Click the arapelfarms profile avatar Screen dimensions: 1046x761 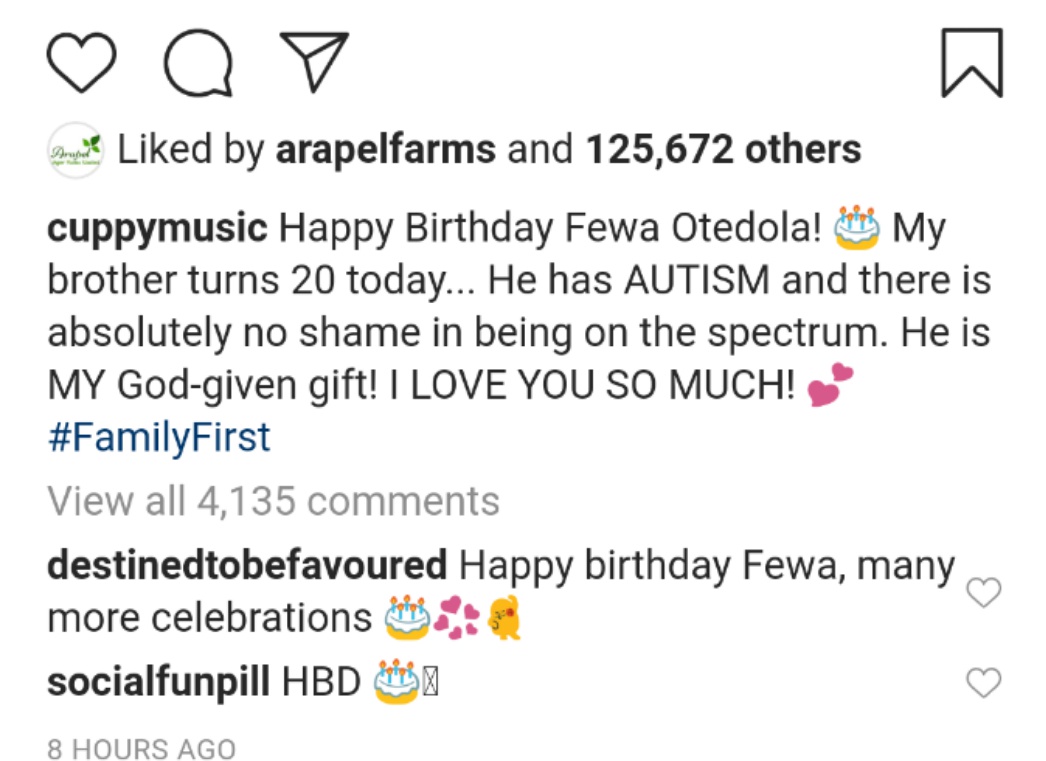[x=76, y=151]
